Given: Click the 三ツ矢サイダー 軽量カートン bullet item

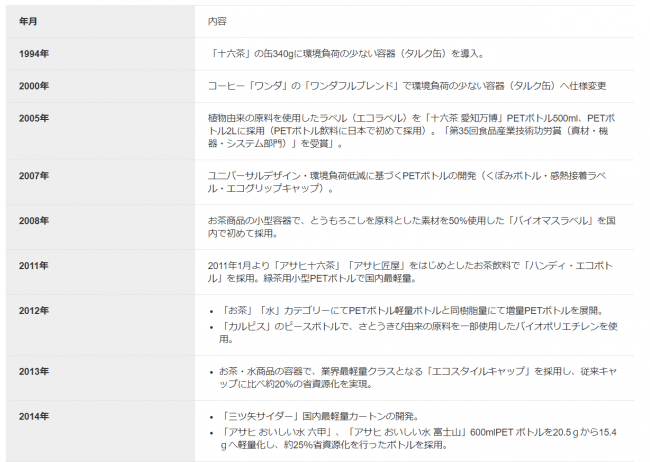Looking at the screenshot, I should pos(320,416).
